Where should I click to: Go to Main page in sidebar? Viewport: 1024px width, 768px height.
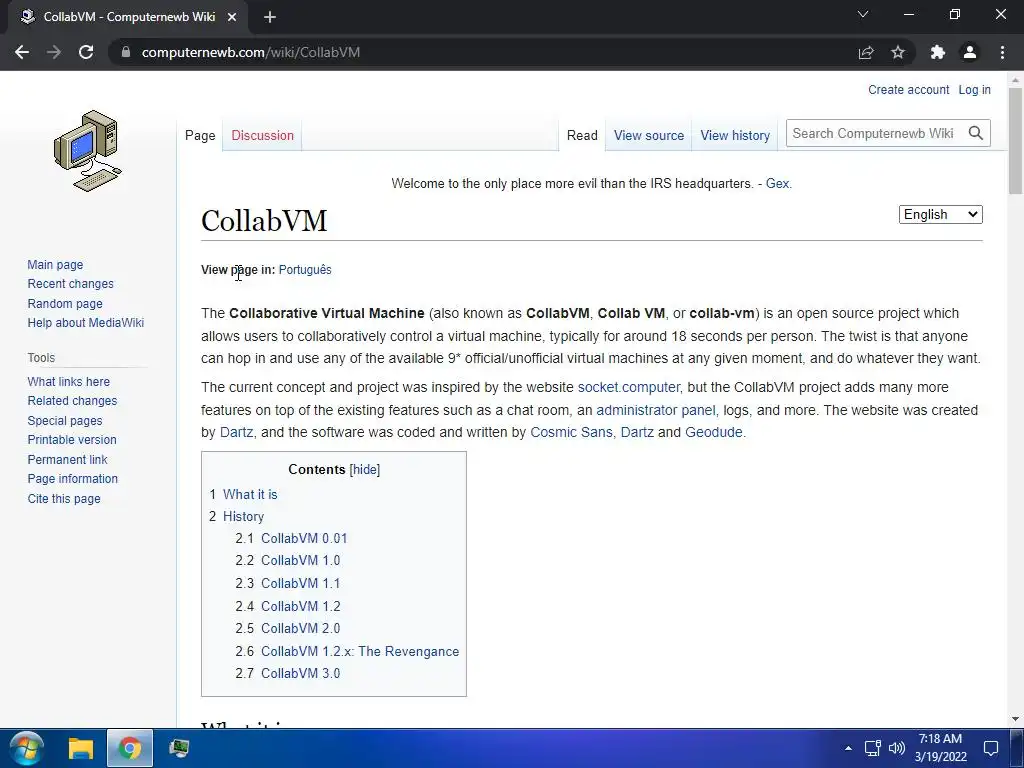coord(56,264)
